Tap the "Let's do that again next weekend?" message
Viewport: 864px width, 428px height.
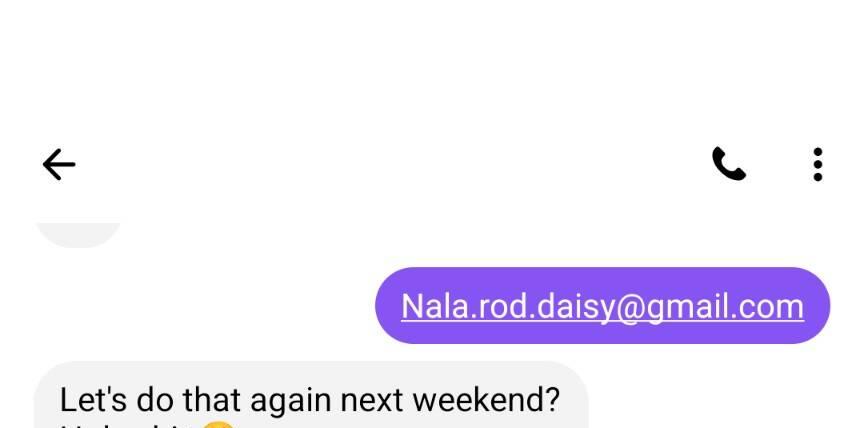(x=309, y=400)
